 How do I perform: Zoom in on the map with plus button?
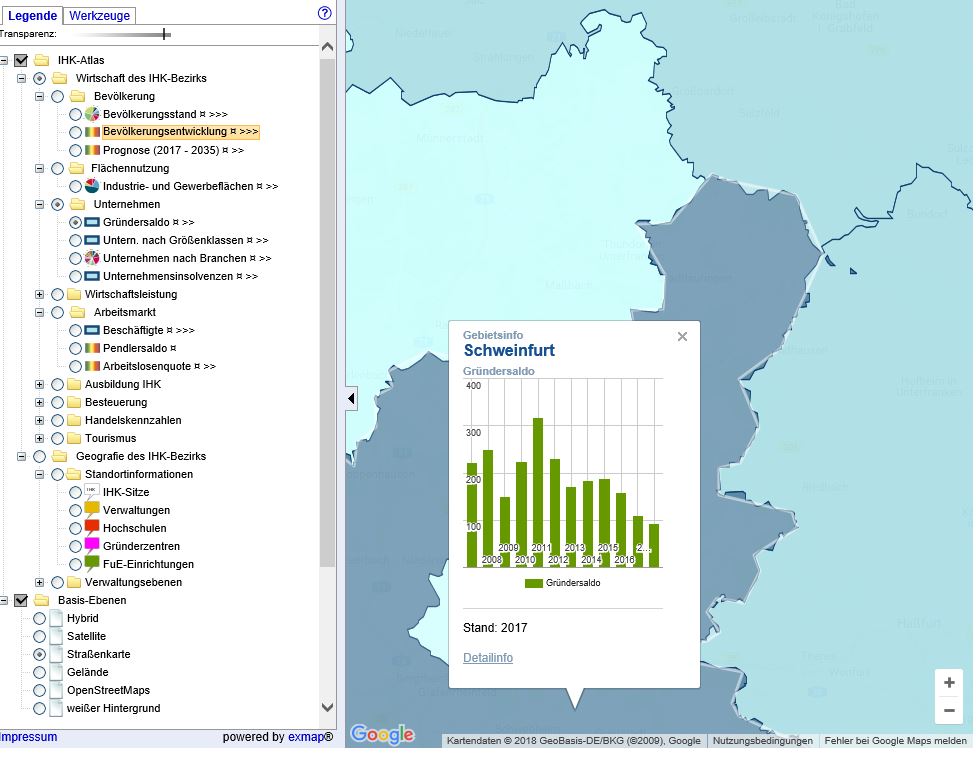point(949,683)
